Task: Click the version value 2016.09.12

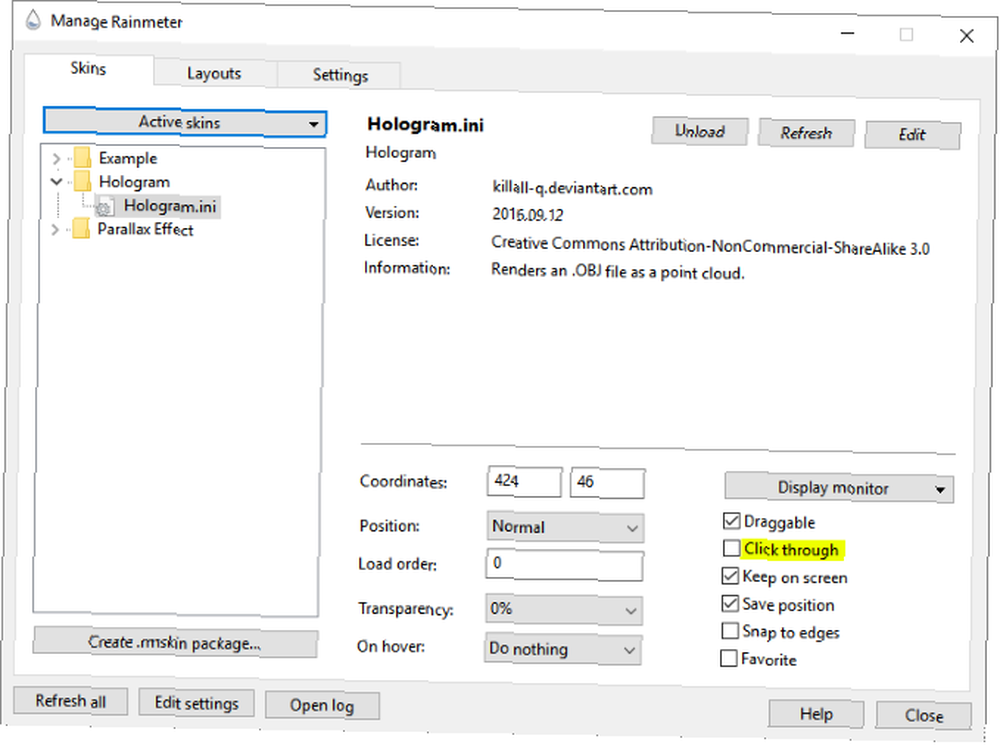Action: tap(527, 214)
